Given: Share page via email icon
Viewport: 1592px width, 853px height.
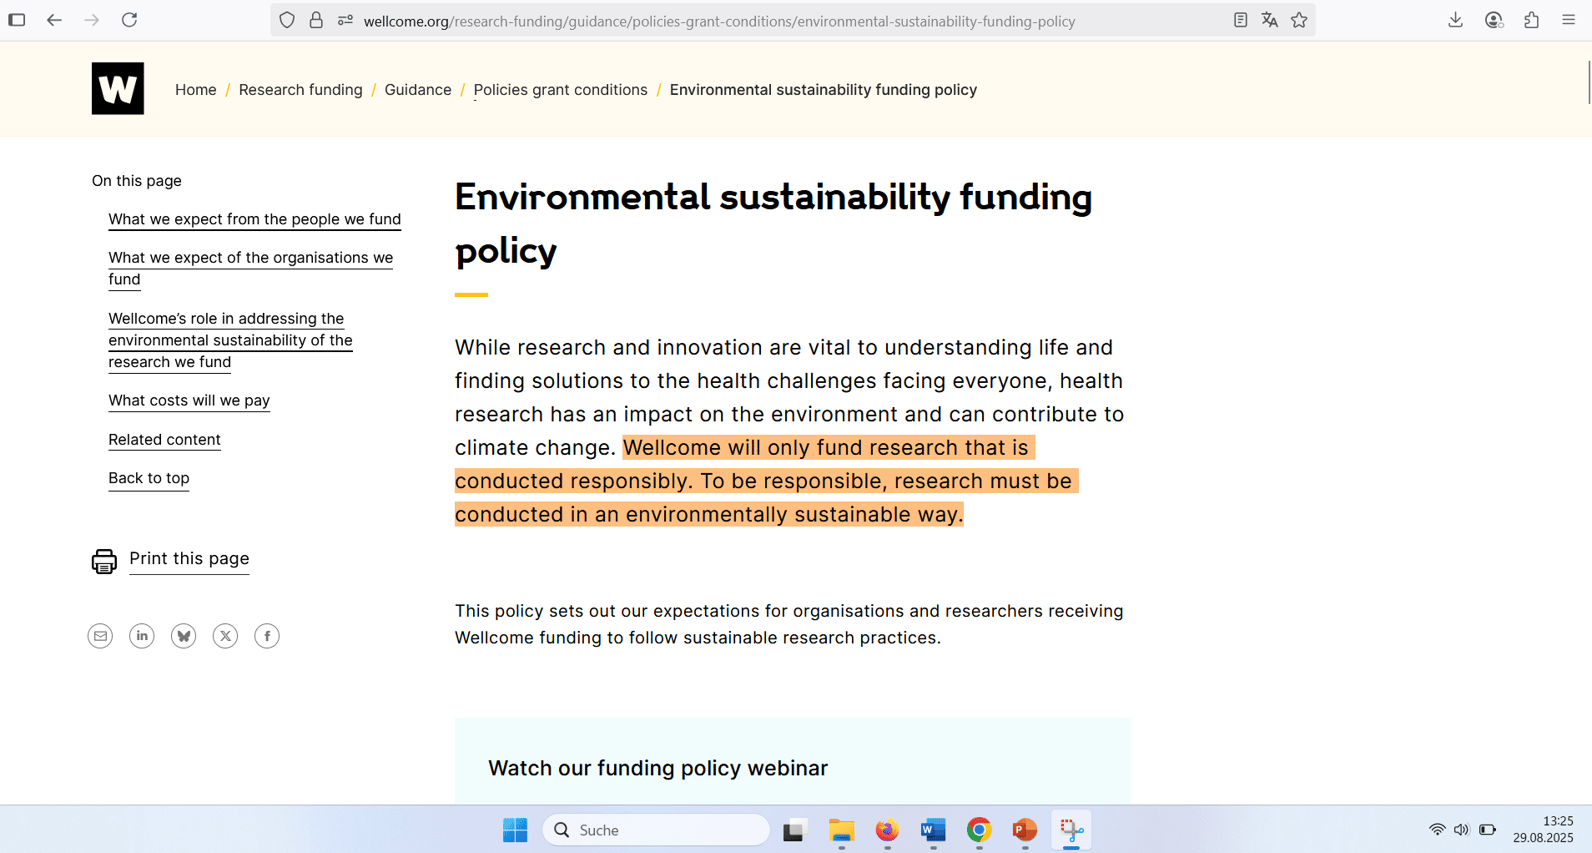Looking at the screenshot, I should pyautogui.click(x=100, y=636).
